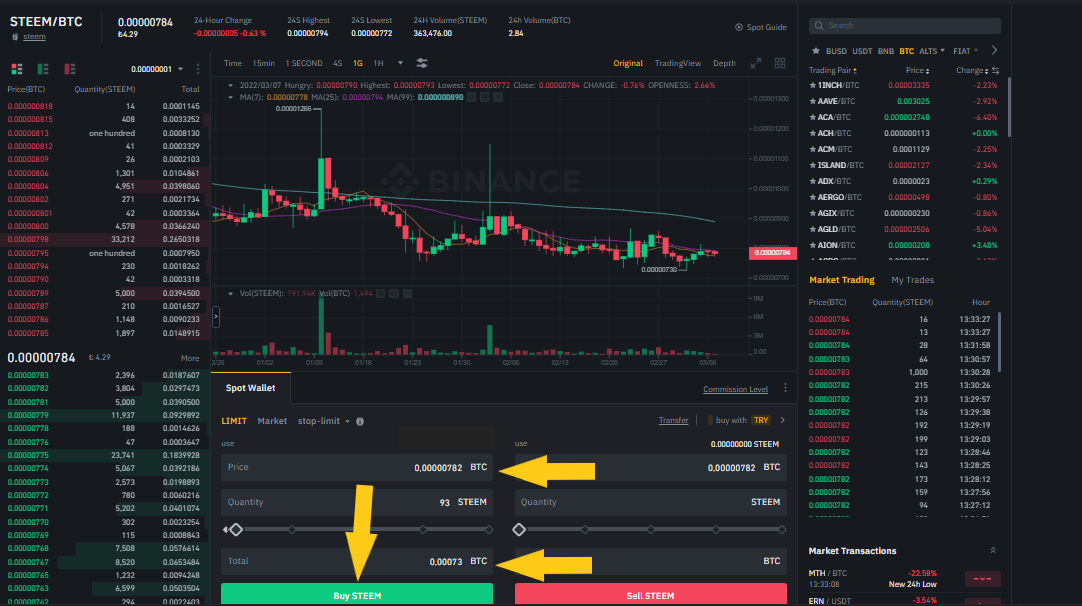Switch chart to Depth view
Screen dimensions: 1082x606
(724, 63)
